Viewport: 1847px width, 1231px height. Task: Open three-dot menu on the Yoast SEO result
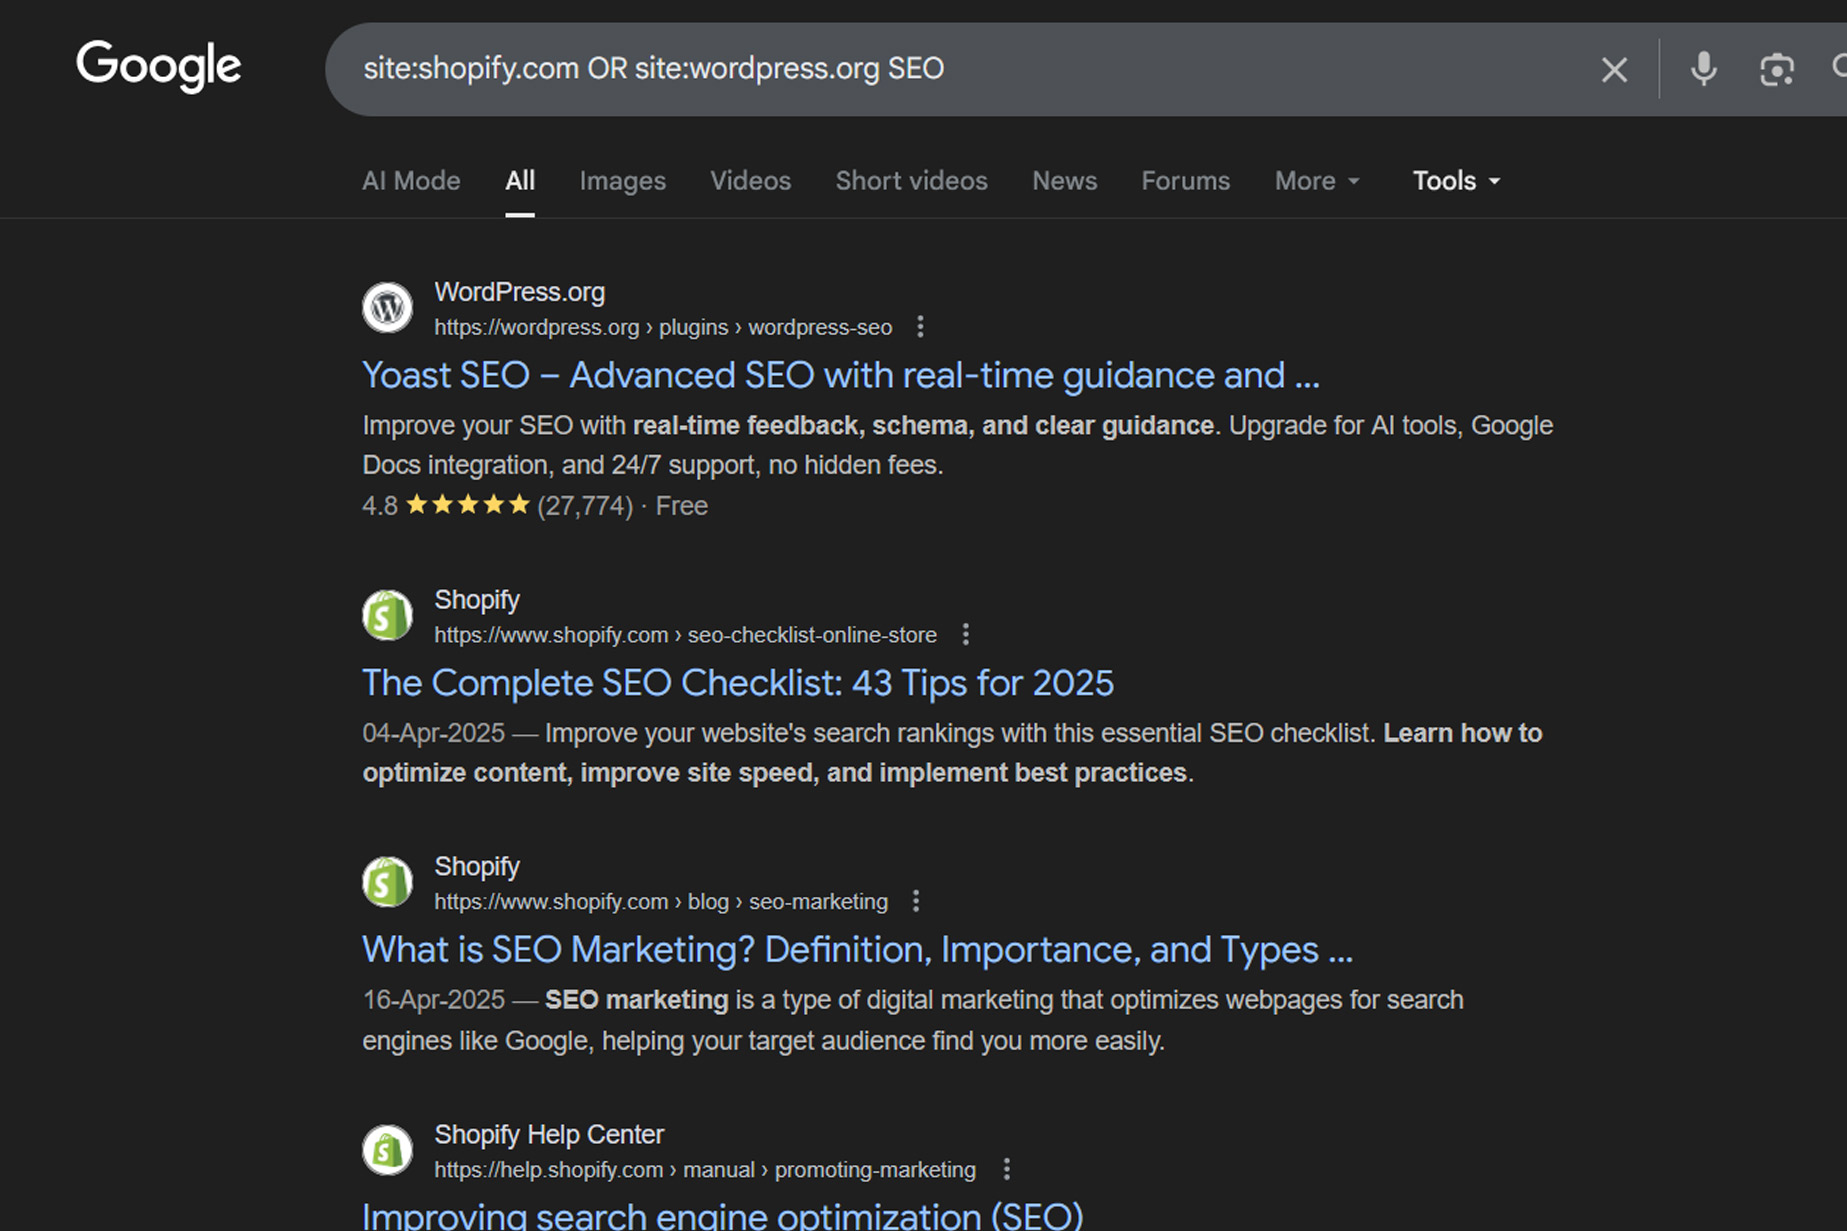pyautogui.click(x=919, y=327)
